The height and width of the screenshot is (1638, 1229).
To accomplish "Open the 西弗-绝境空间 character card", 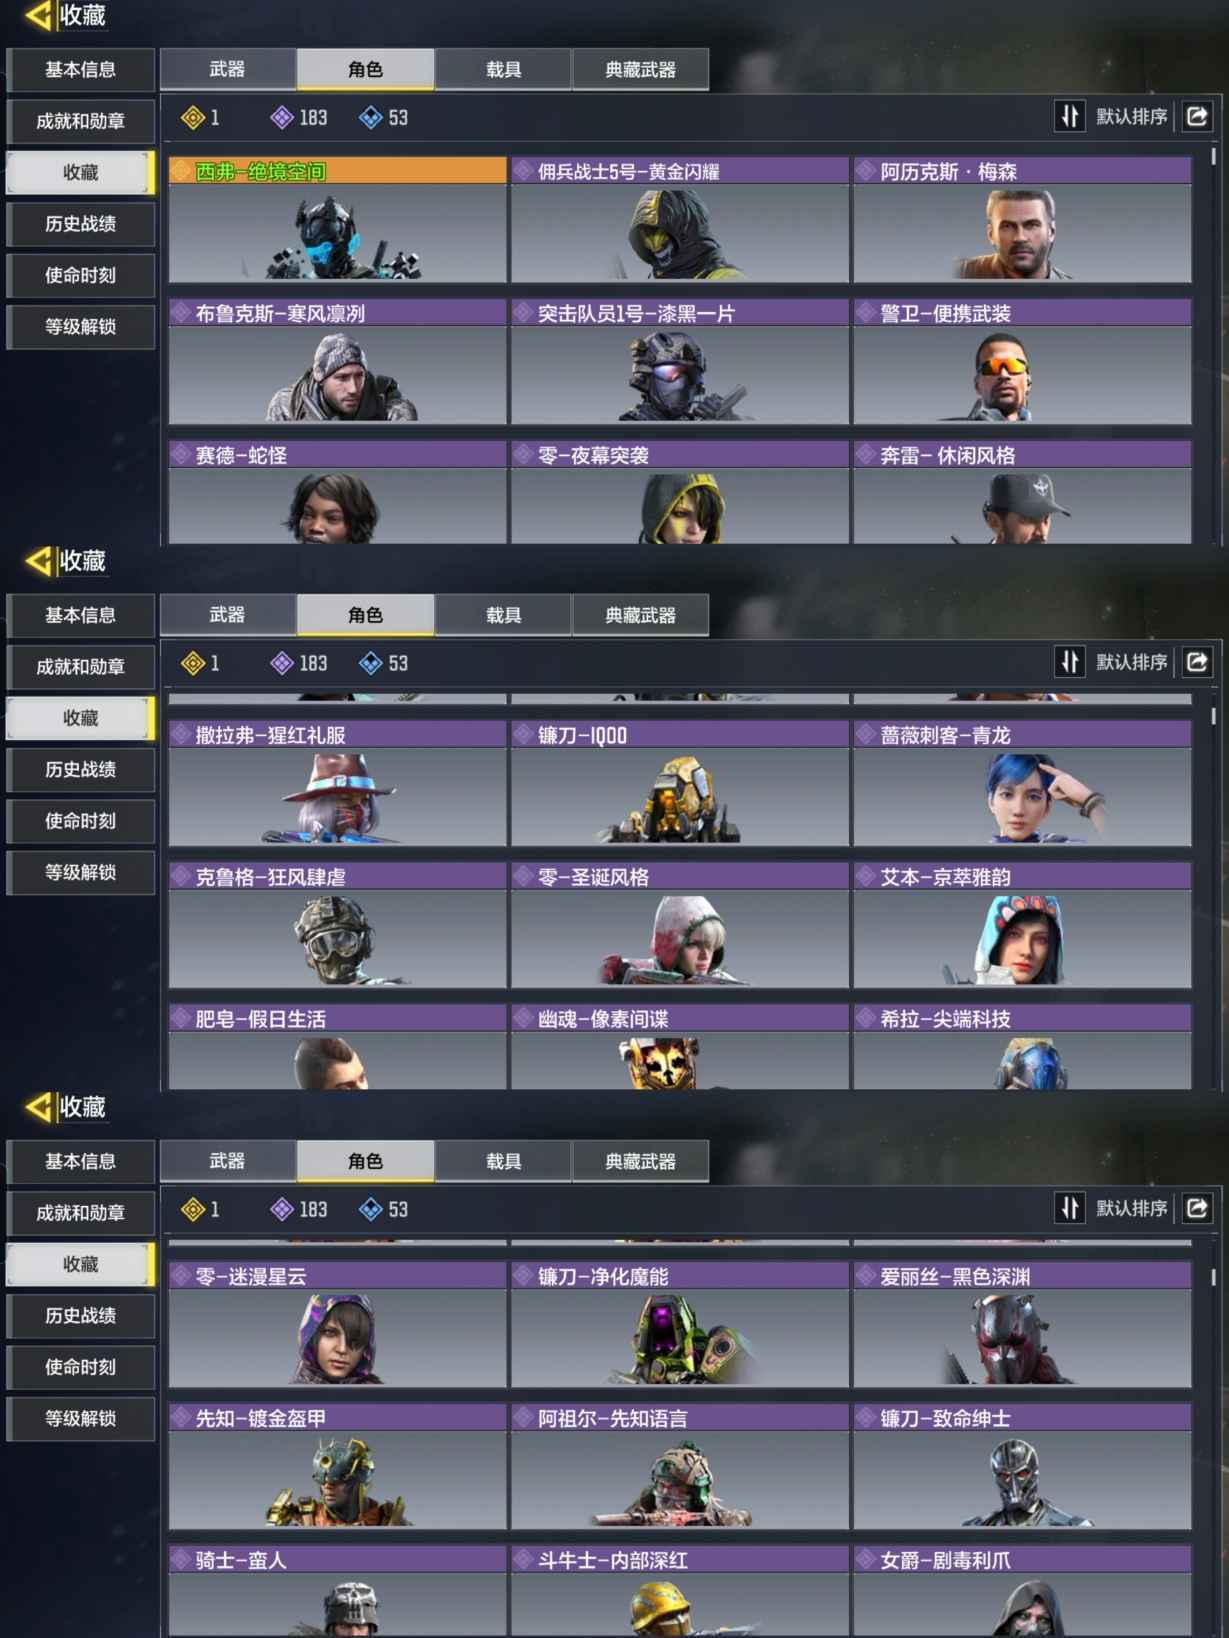I will (338, 219).
